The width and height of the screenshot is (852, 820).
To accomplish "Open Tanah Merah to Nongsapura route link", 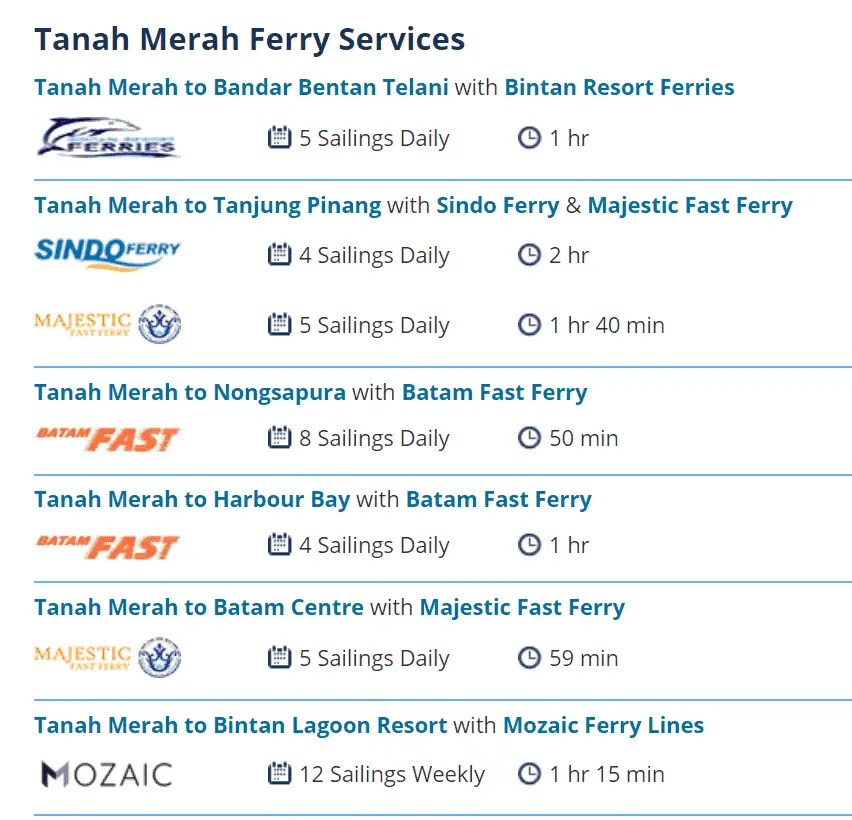I will click(190, 392).
